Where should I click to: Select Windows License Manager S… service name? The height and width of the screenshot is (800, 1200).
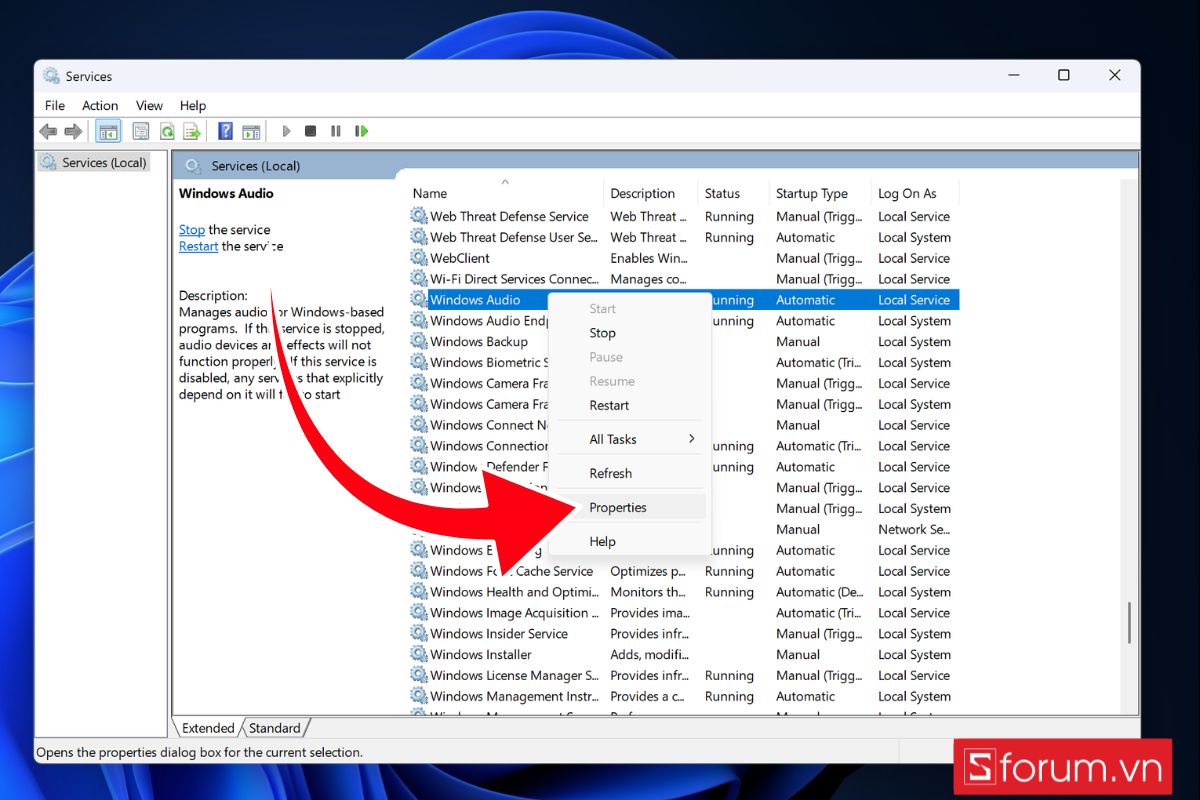point(515,675)
